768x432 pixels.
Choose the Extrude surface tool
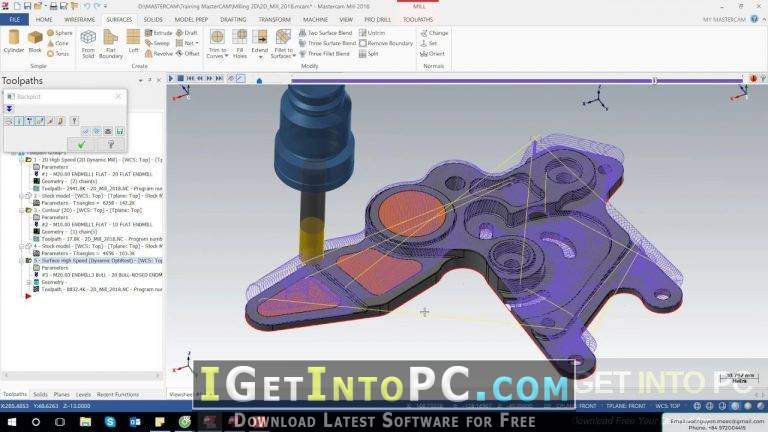[158, 33]
